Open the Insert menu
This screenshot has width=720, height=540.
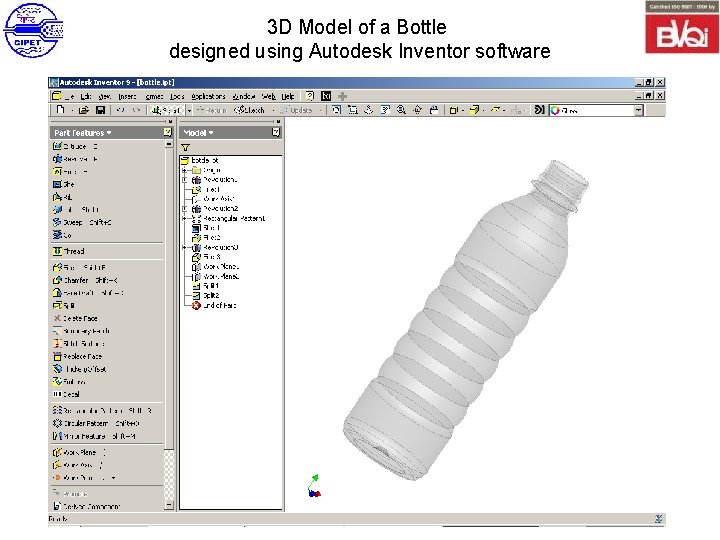[127, 96]
